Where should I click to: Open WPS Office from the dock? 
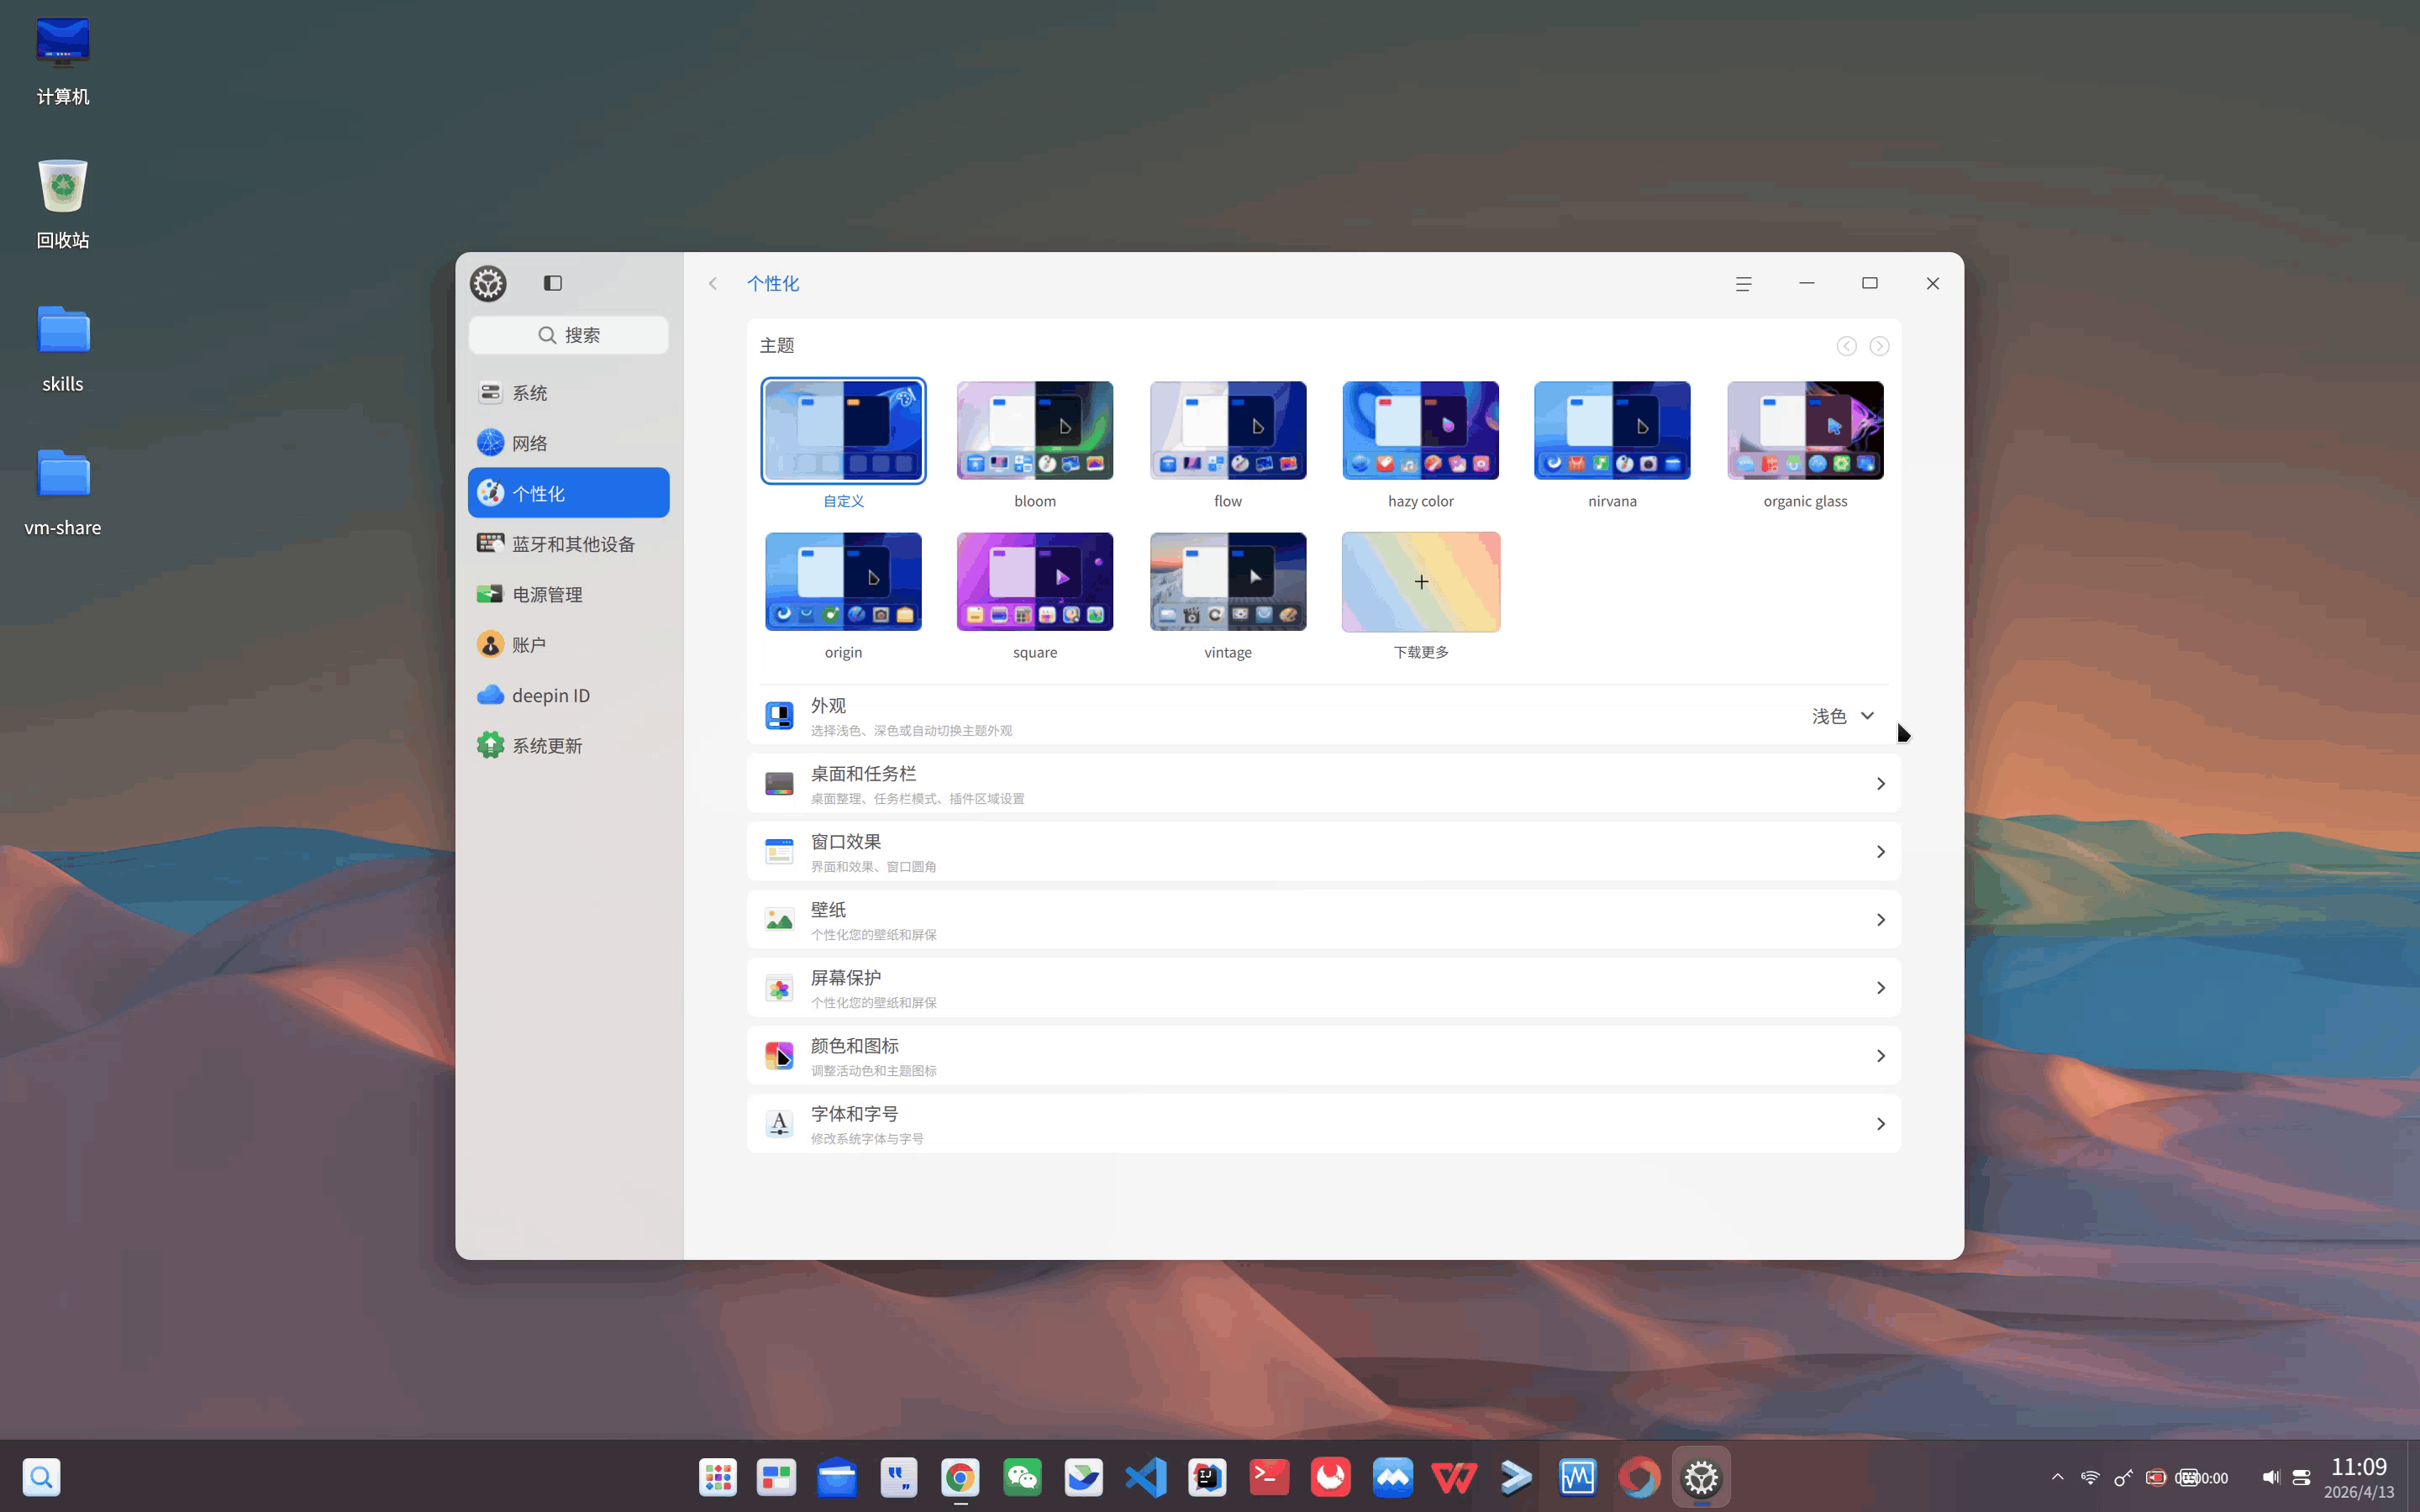point(1454,1477)
